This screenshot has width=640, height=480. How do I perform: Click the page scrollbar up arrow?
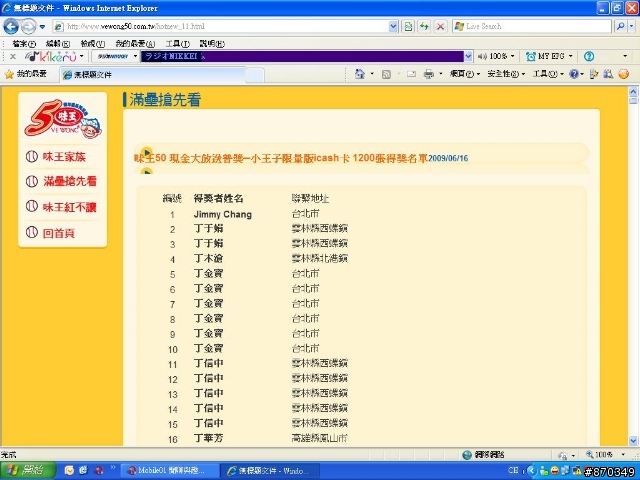[x=633, y=91]
